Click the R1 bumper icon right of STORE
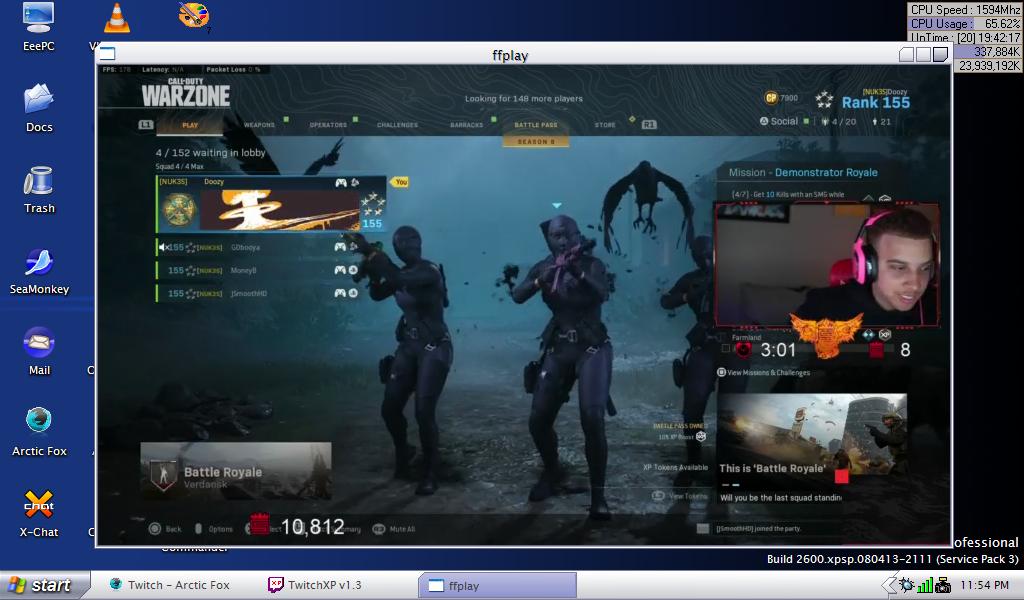This screenshot has height=600, width=1024. [648, 125]
